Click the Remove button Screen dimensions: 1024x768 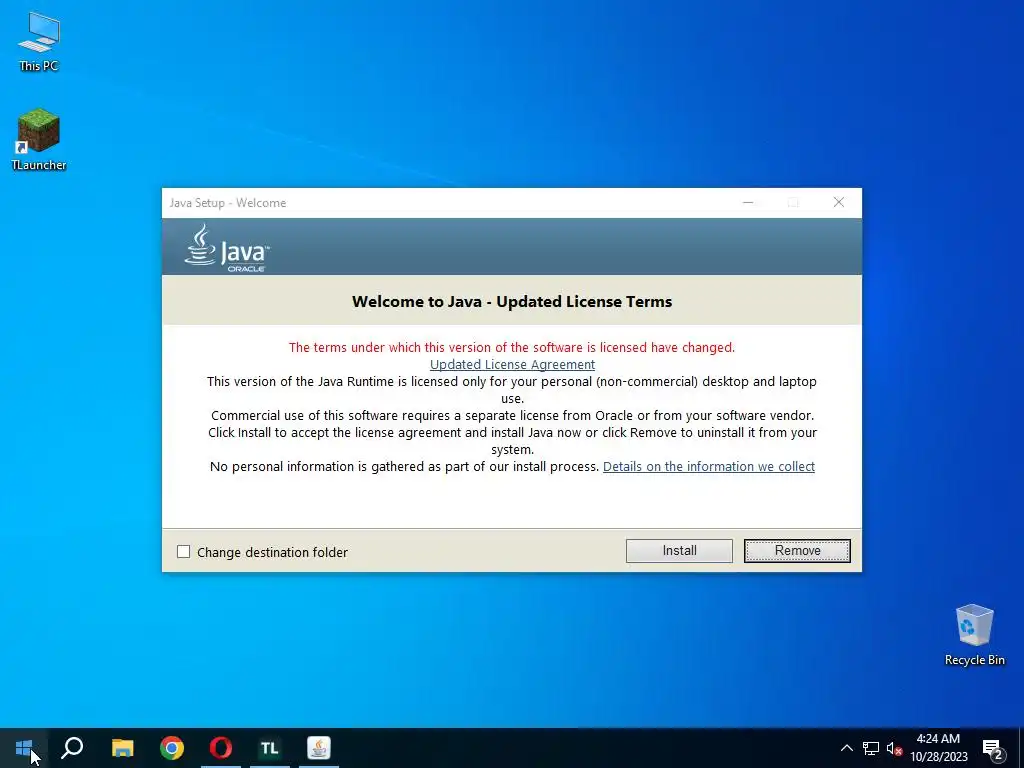[797, 551]
